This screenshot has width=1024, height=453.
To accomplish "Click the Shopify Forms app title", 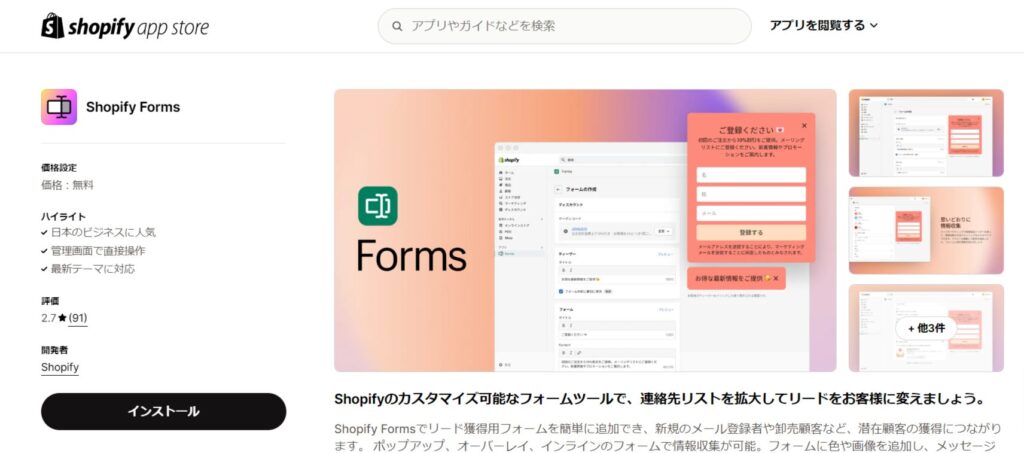I will pos(133,107).
